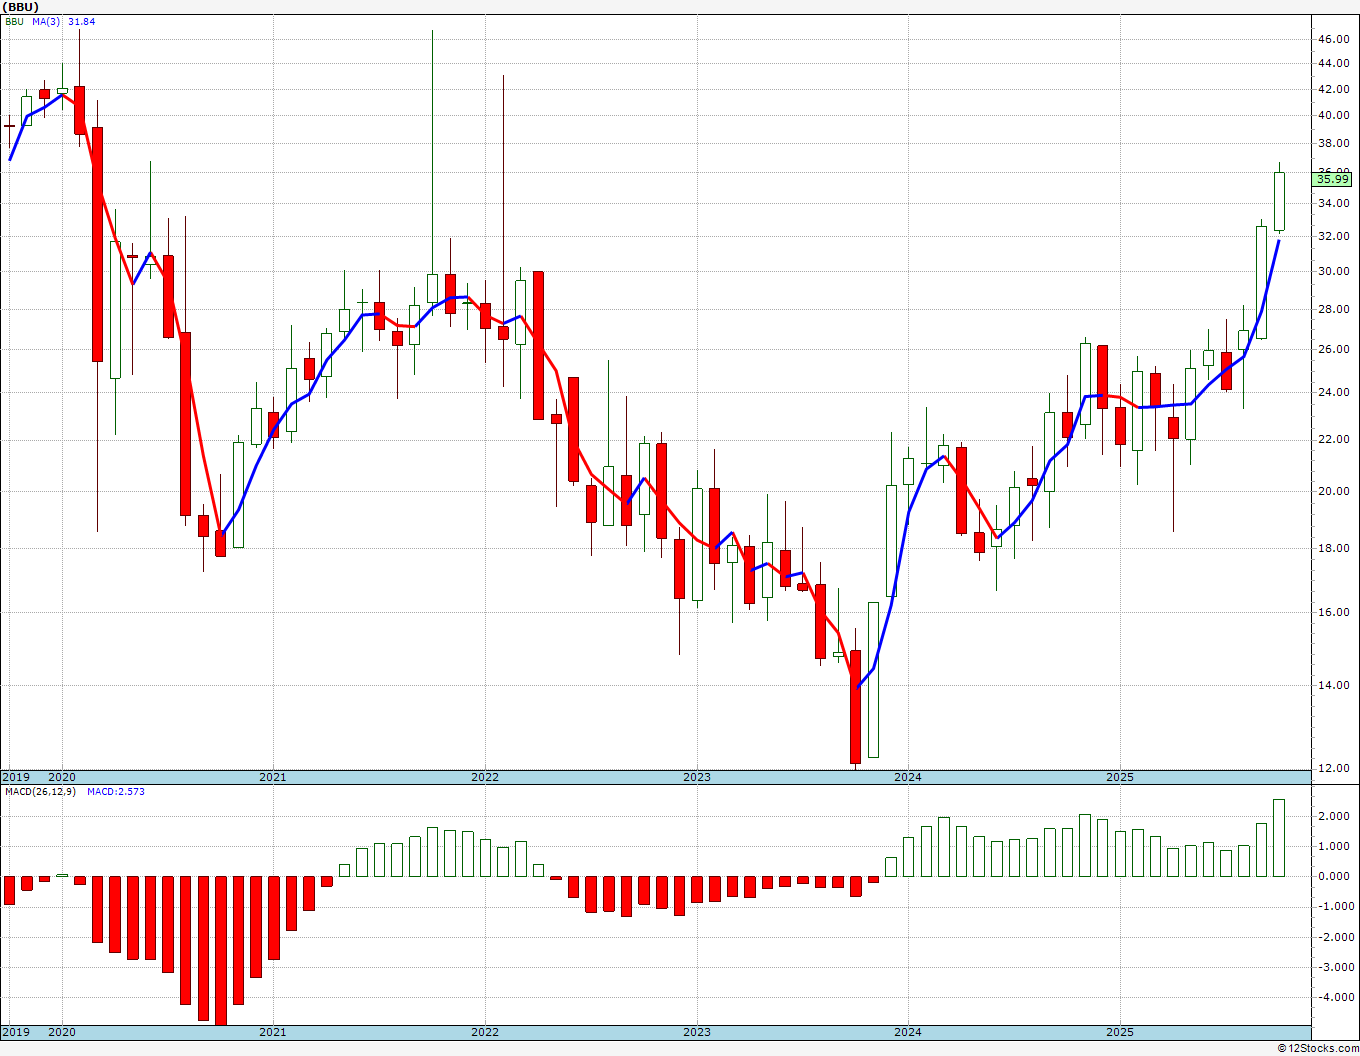1360x1056 pixels.
Task: Select the 30.00 price axis label
Action: [1333, 272]
